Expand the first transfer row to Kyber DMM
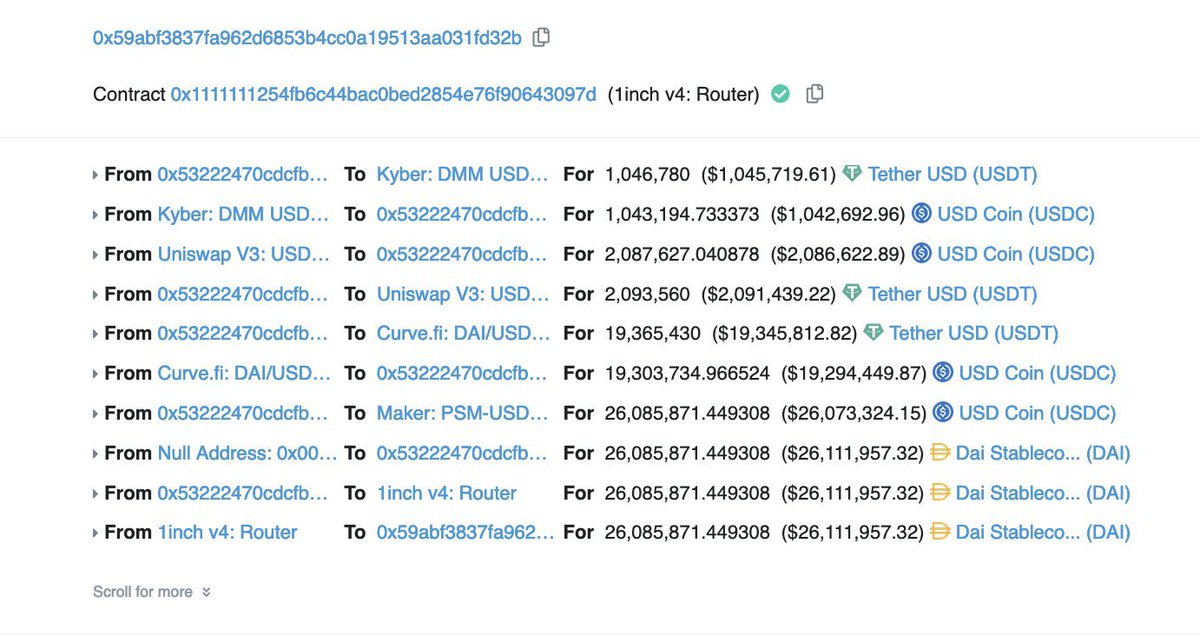The image size is (1200, 636). (x=96, y=175)
